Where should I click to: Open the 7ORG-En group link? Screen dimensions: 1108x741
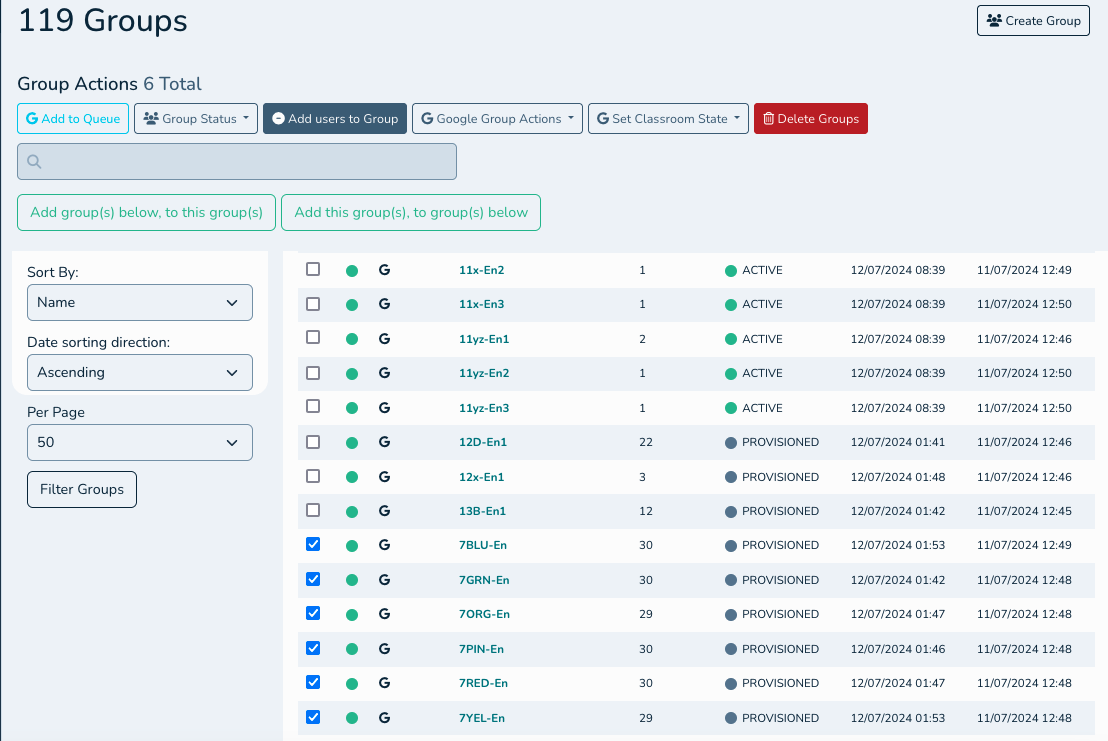click(x=484, y=614)
